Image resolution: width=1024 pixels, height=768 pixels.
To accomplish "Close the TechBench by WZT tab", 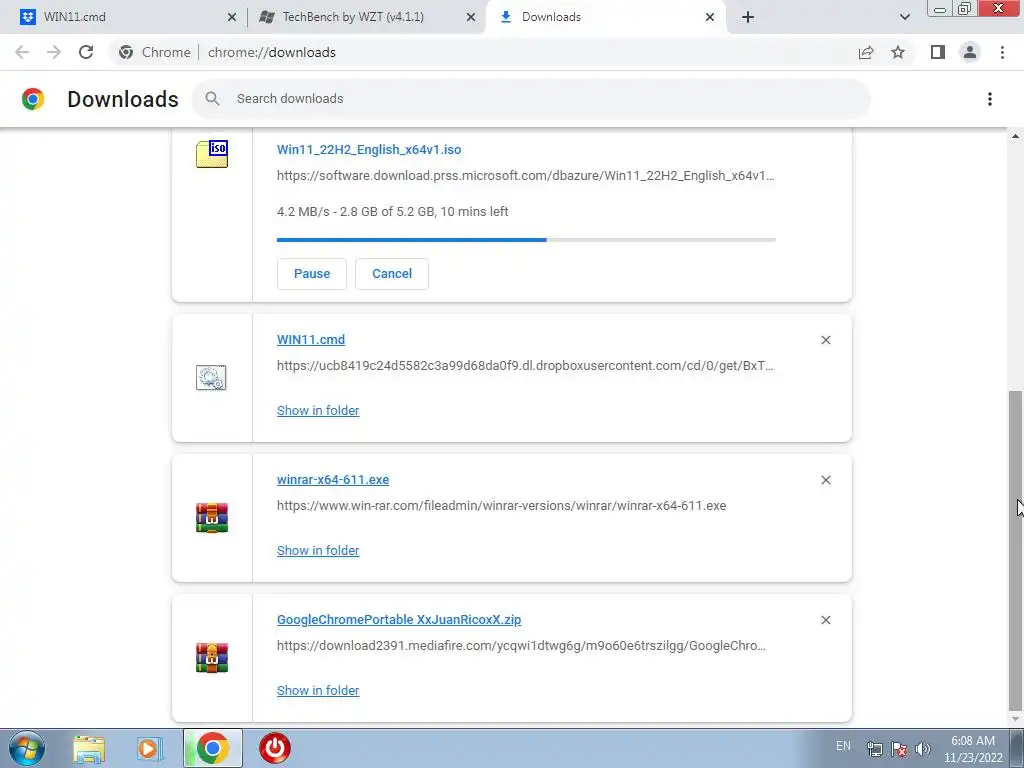I will (x=471, y=17).
